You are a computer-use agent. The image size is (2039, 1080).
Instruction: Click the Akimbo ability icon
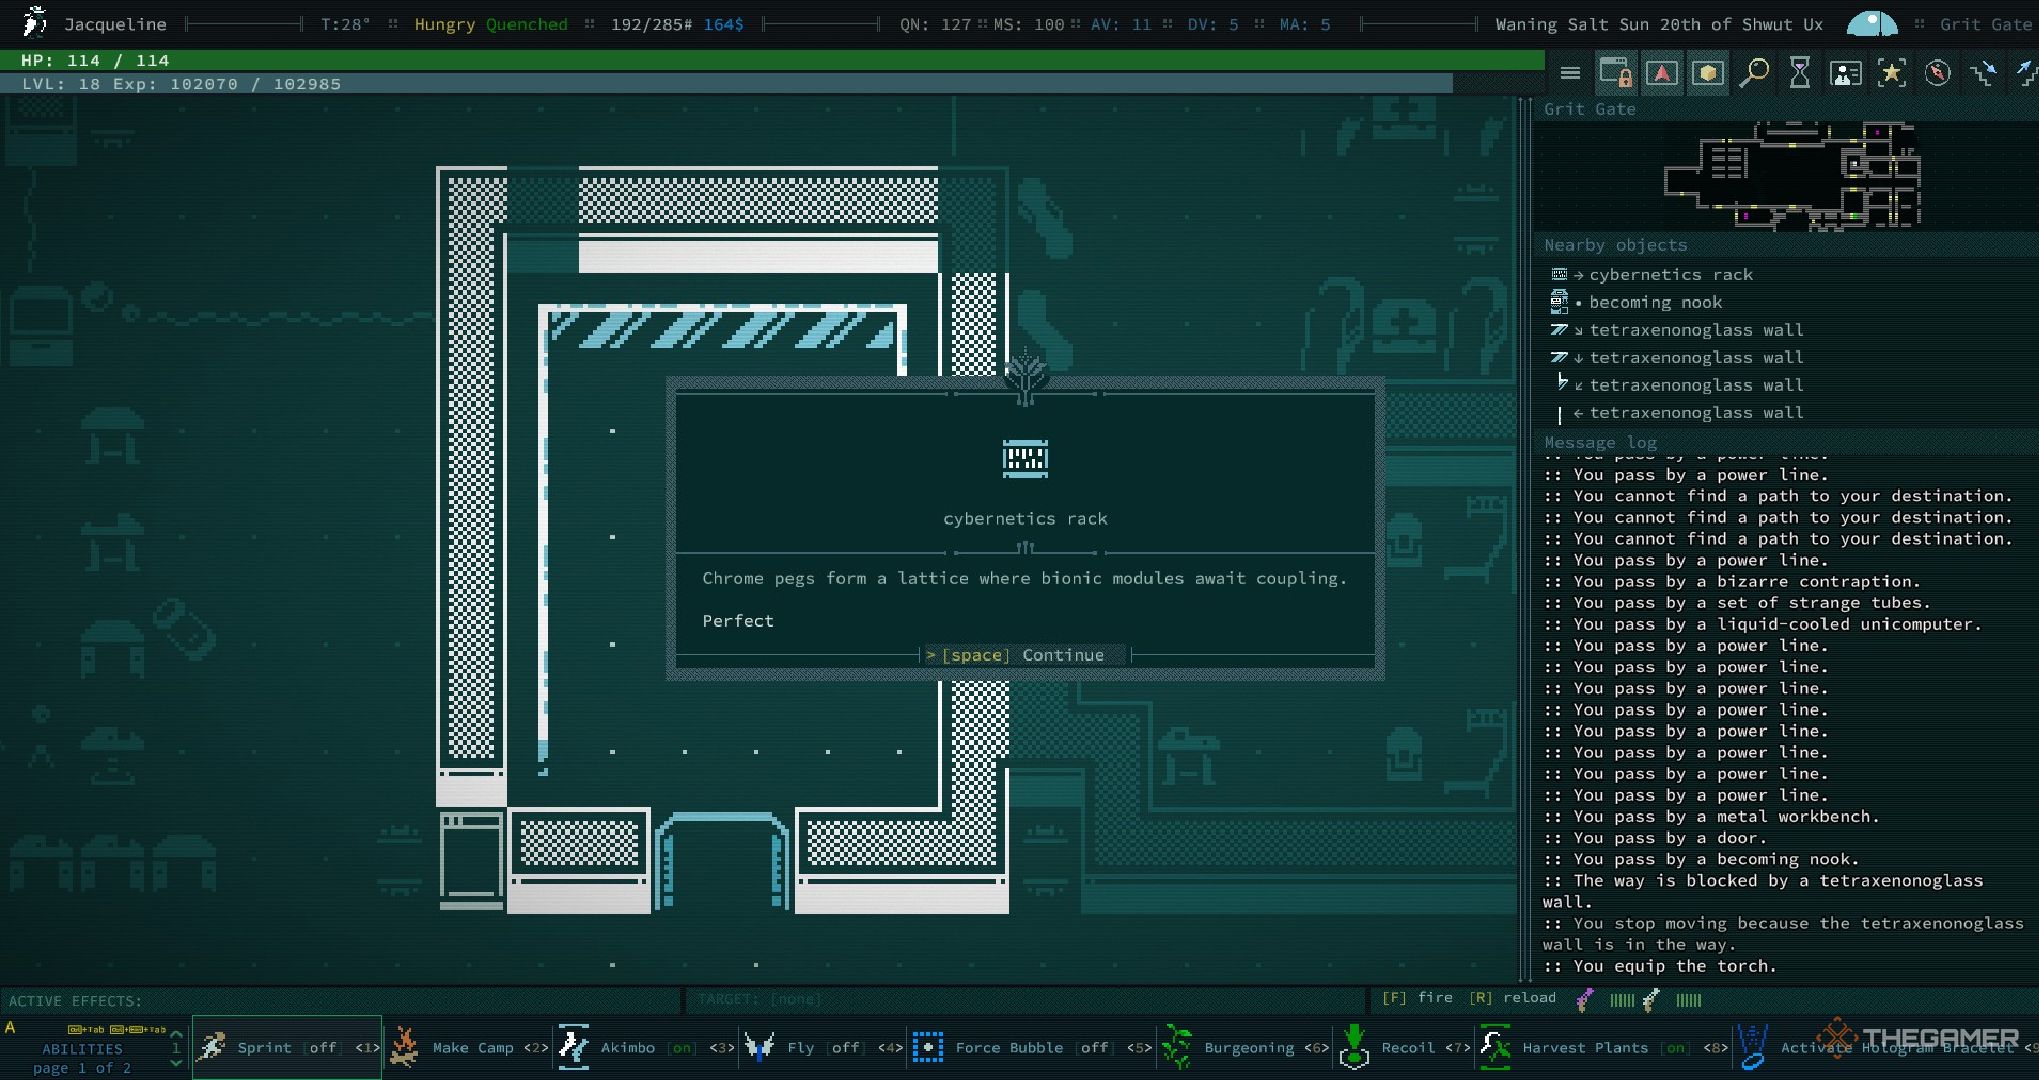[574, 1047]
